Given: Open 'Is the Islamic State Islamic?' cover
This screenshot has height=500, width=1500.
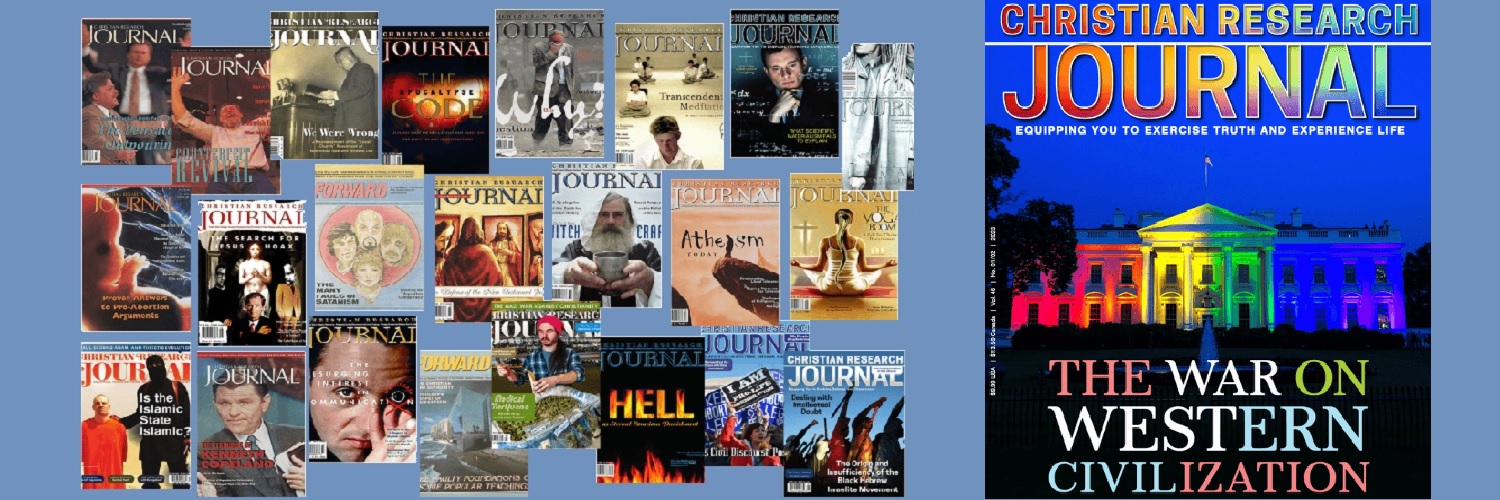Looking at the screenshot, I should (136, 417).
